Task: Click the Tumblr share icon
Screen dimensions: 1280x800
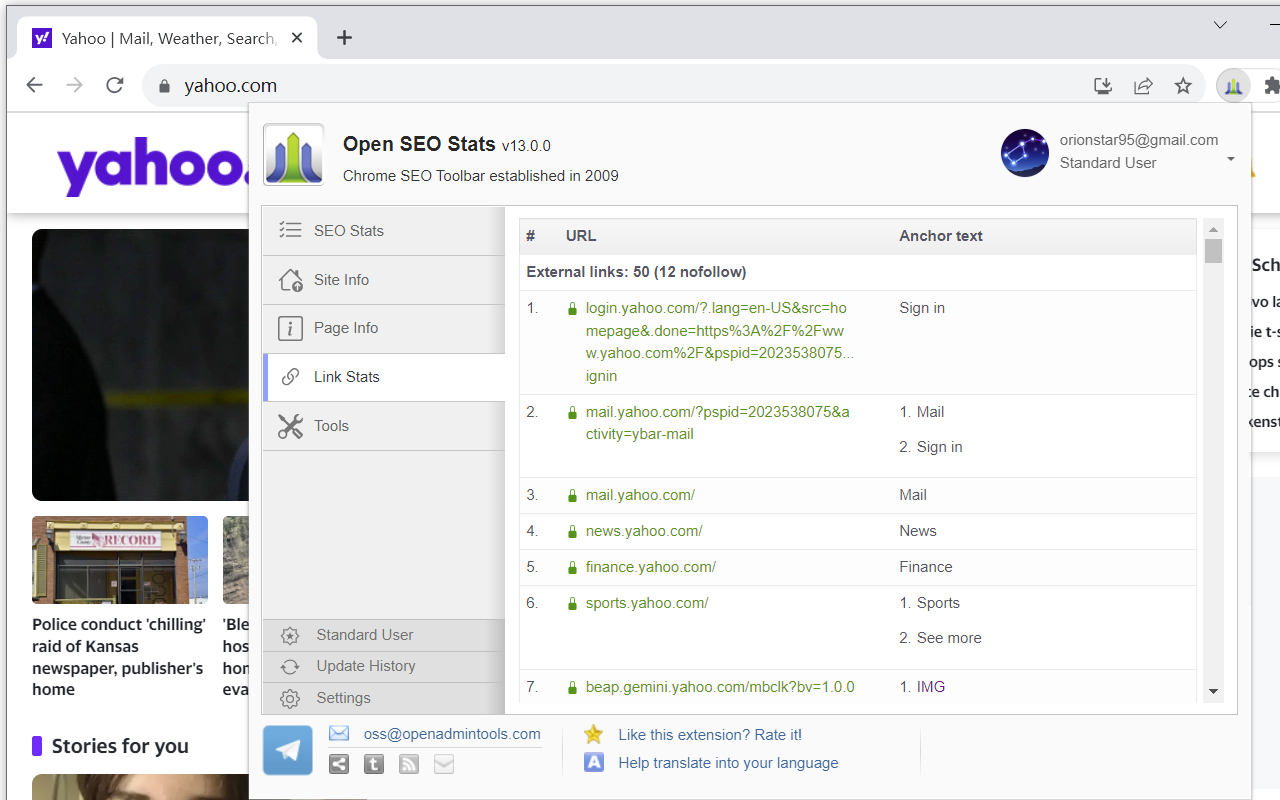Action: 373,762
